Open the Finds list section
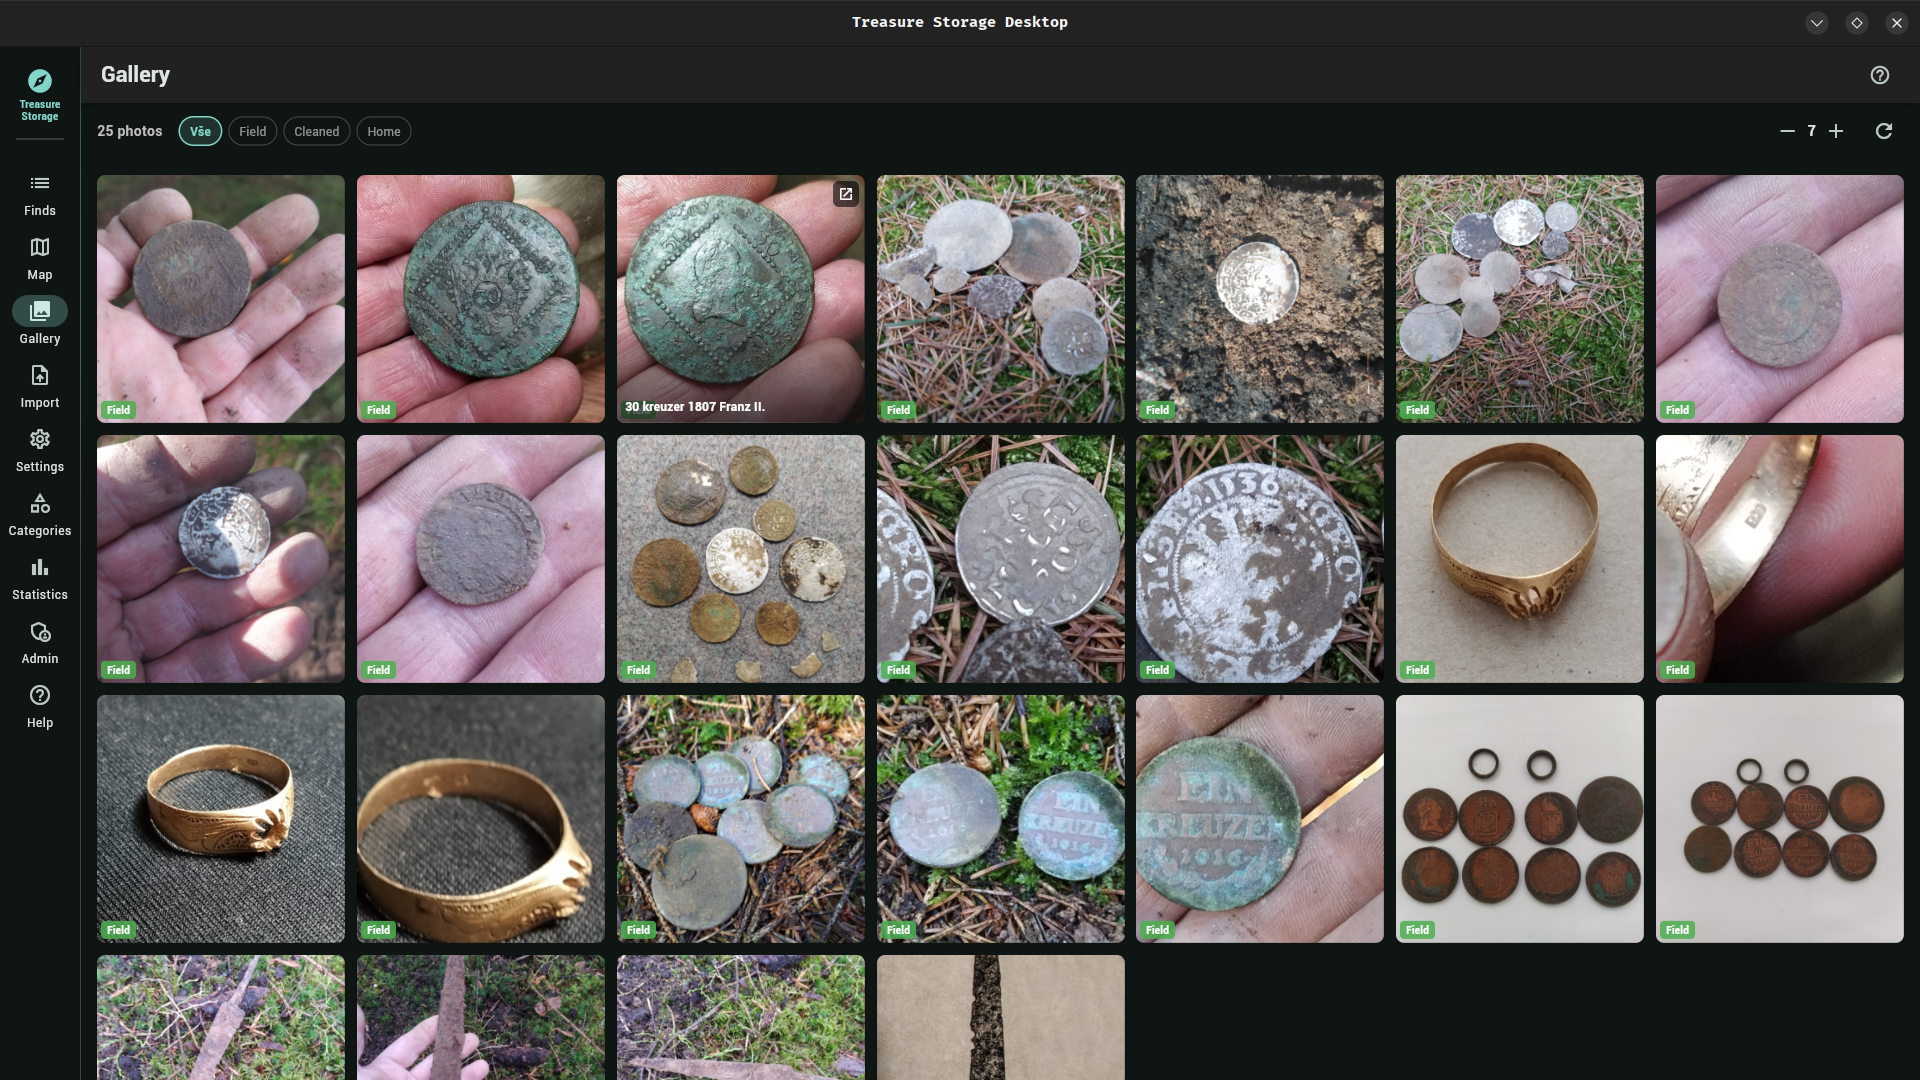 [x=40, y=195]
